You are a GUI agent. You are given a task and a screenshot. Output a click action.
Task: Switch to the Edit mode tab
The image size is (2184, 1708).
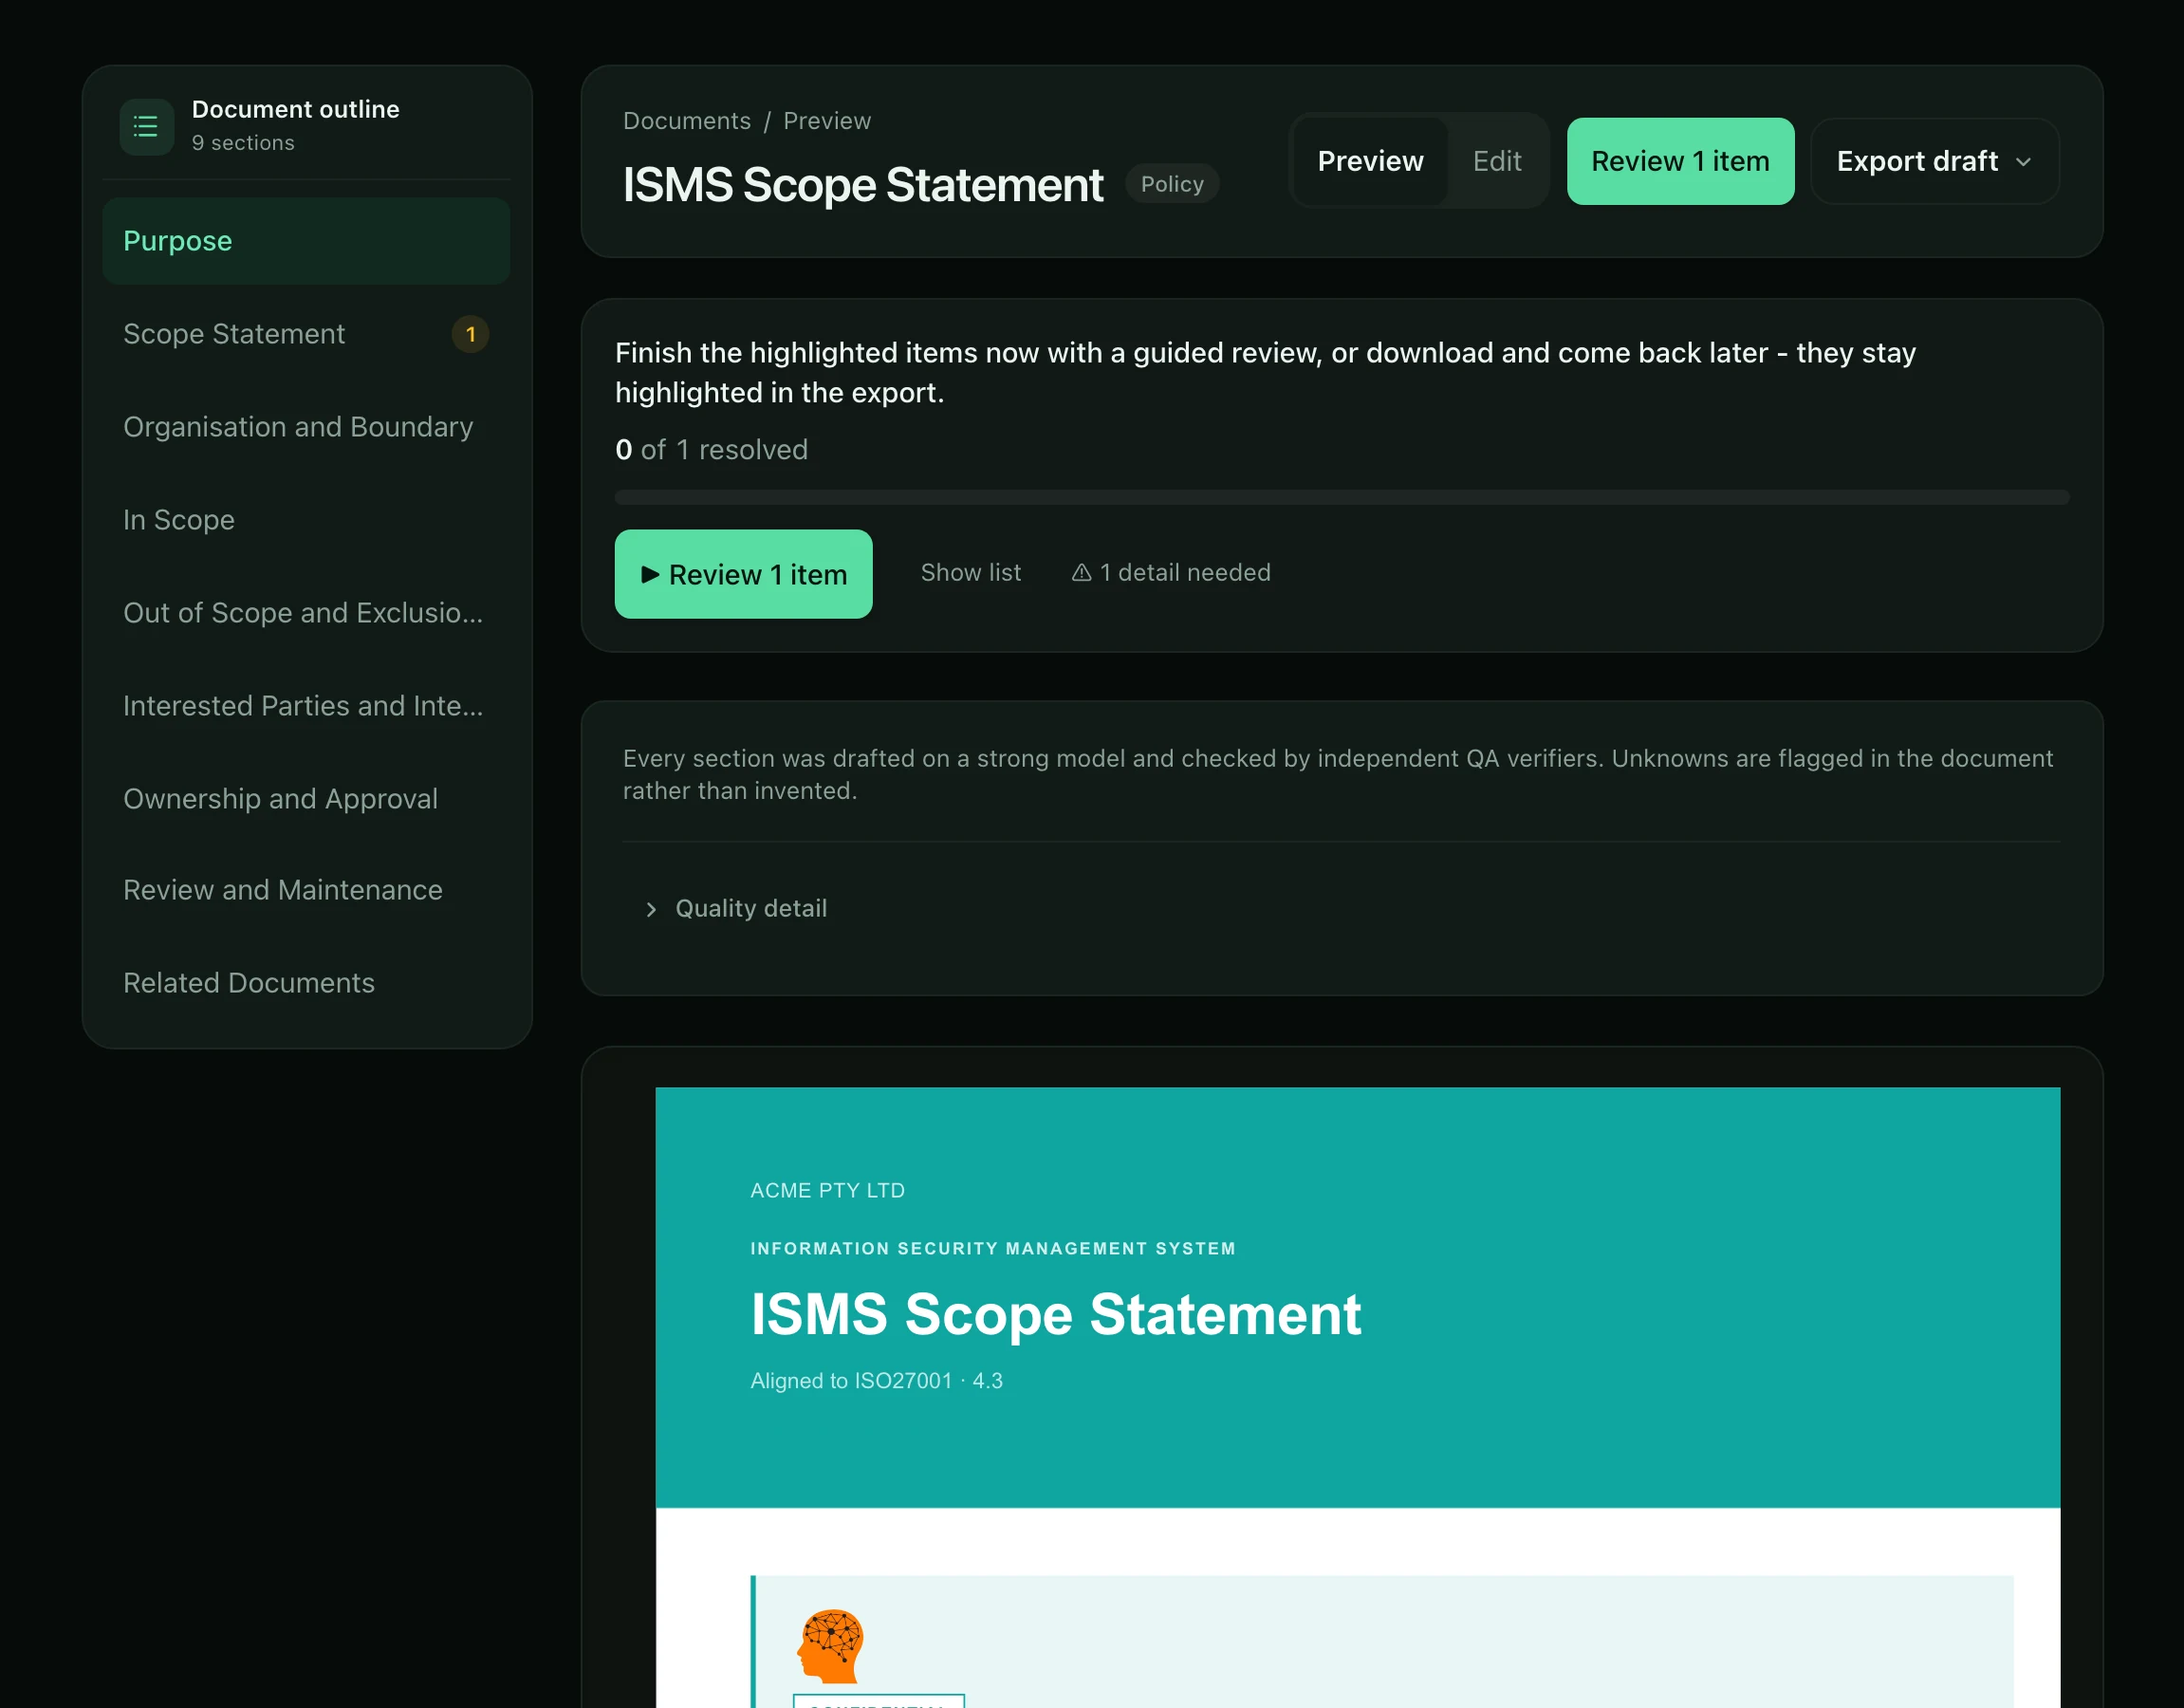pos(1497,161)
